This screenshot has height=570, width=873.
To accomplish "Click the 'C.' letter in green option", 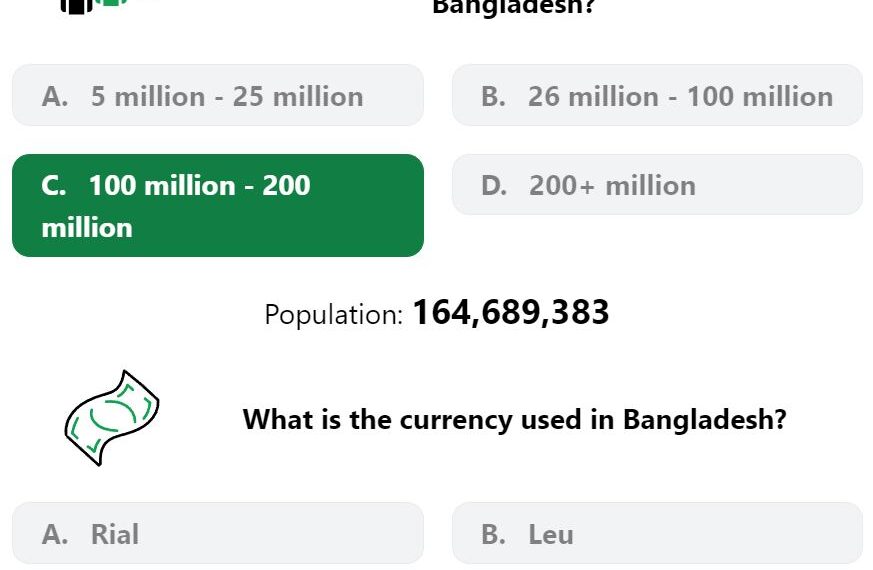I will click(x=54, y=185).
